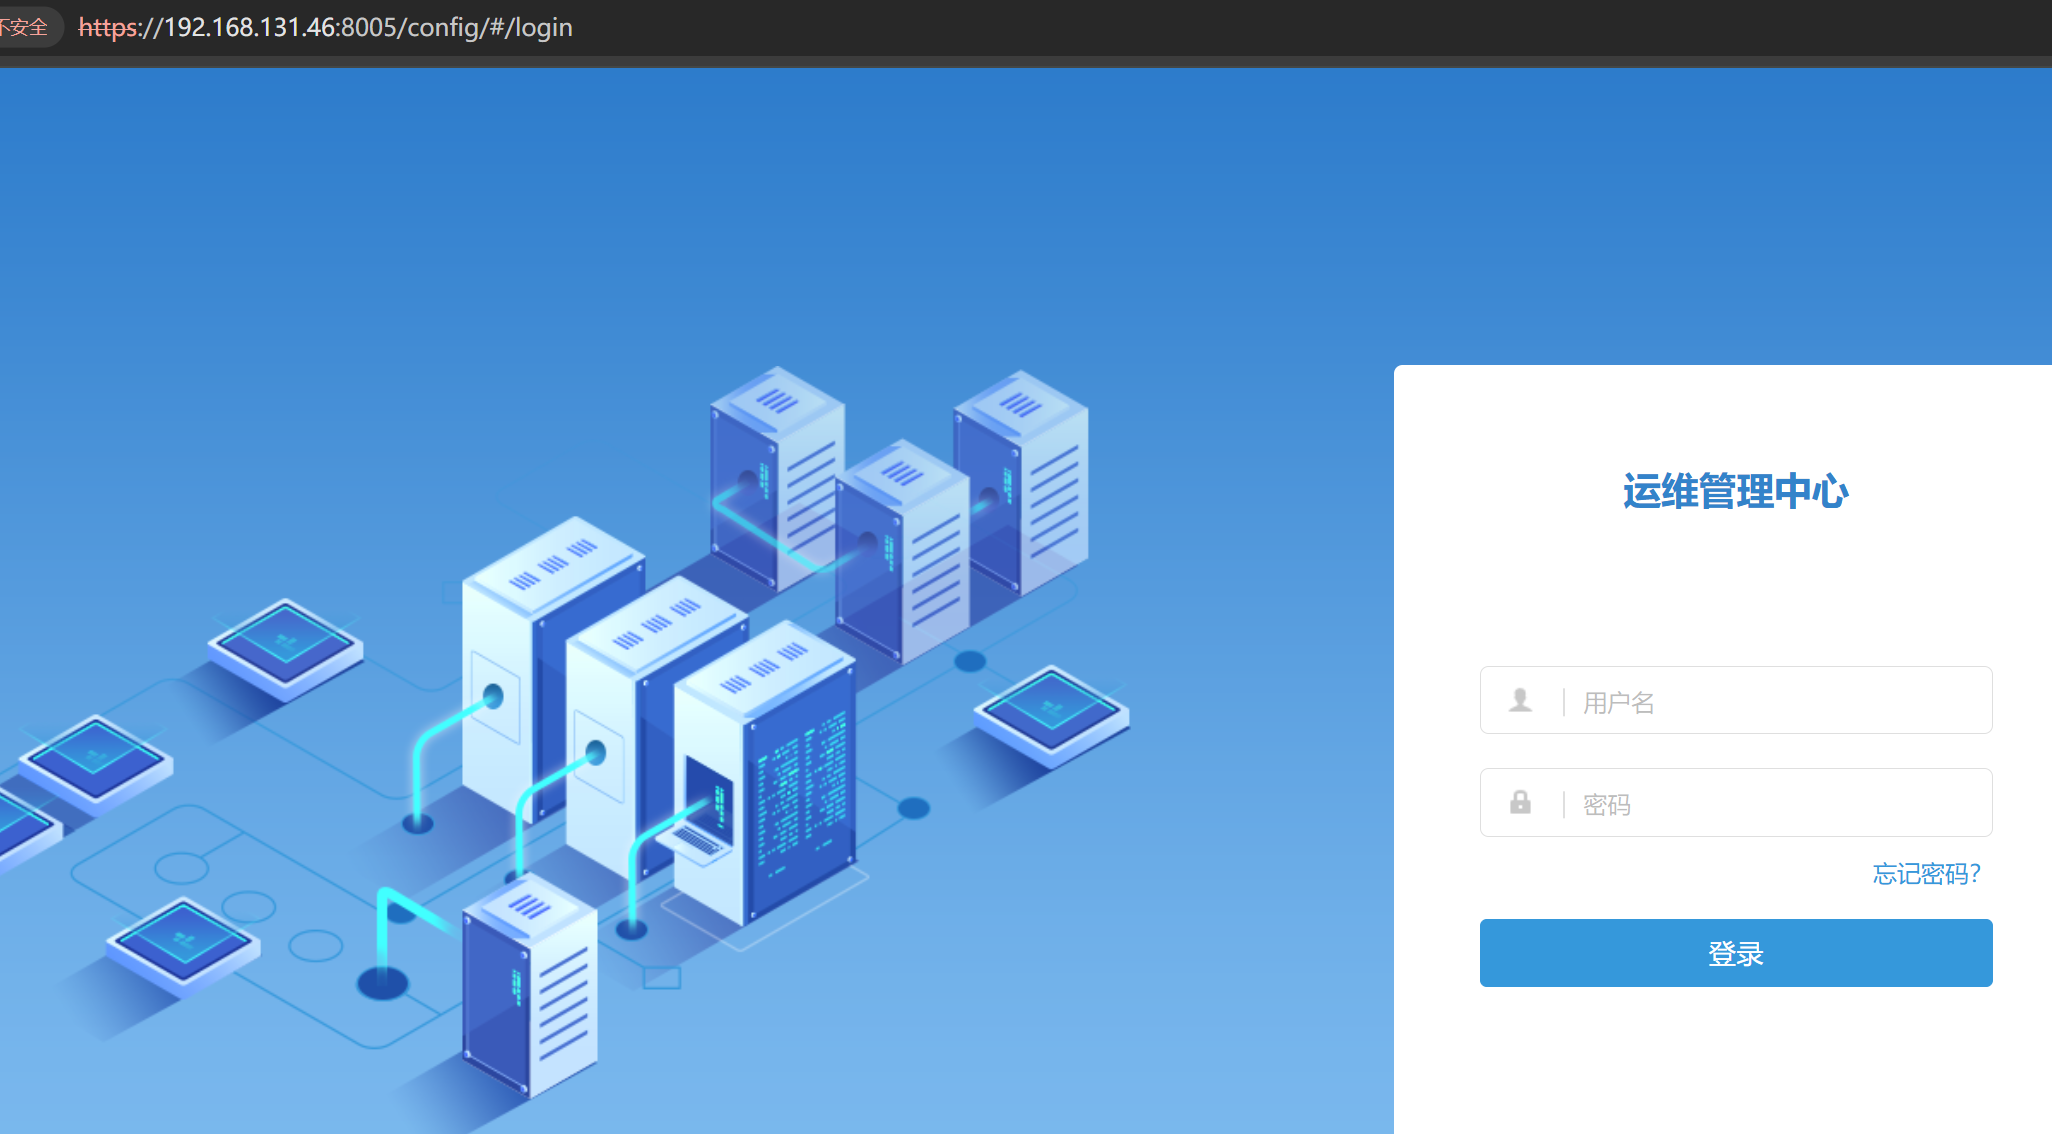The width and height of the screenshot is (2052, 1134).
Task: Click the dark blue code display server panel
Action: [x=800, y=795]
